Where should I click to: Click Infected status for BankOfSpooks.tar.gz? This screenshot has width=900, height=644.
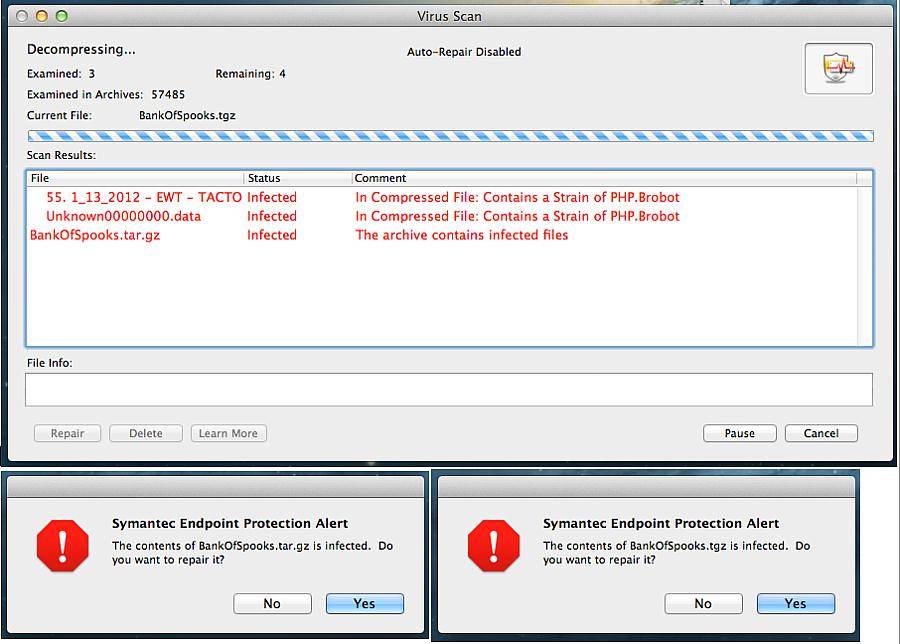272,235
